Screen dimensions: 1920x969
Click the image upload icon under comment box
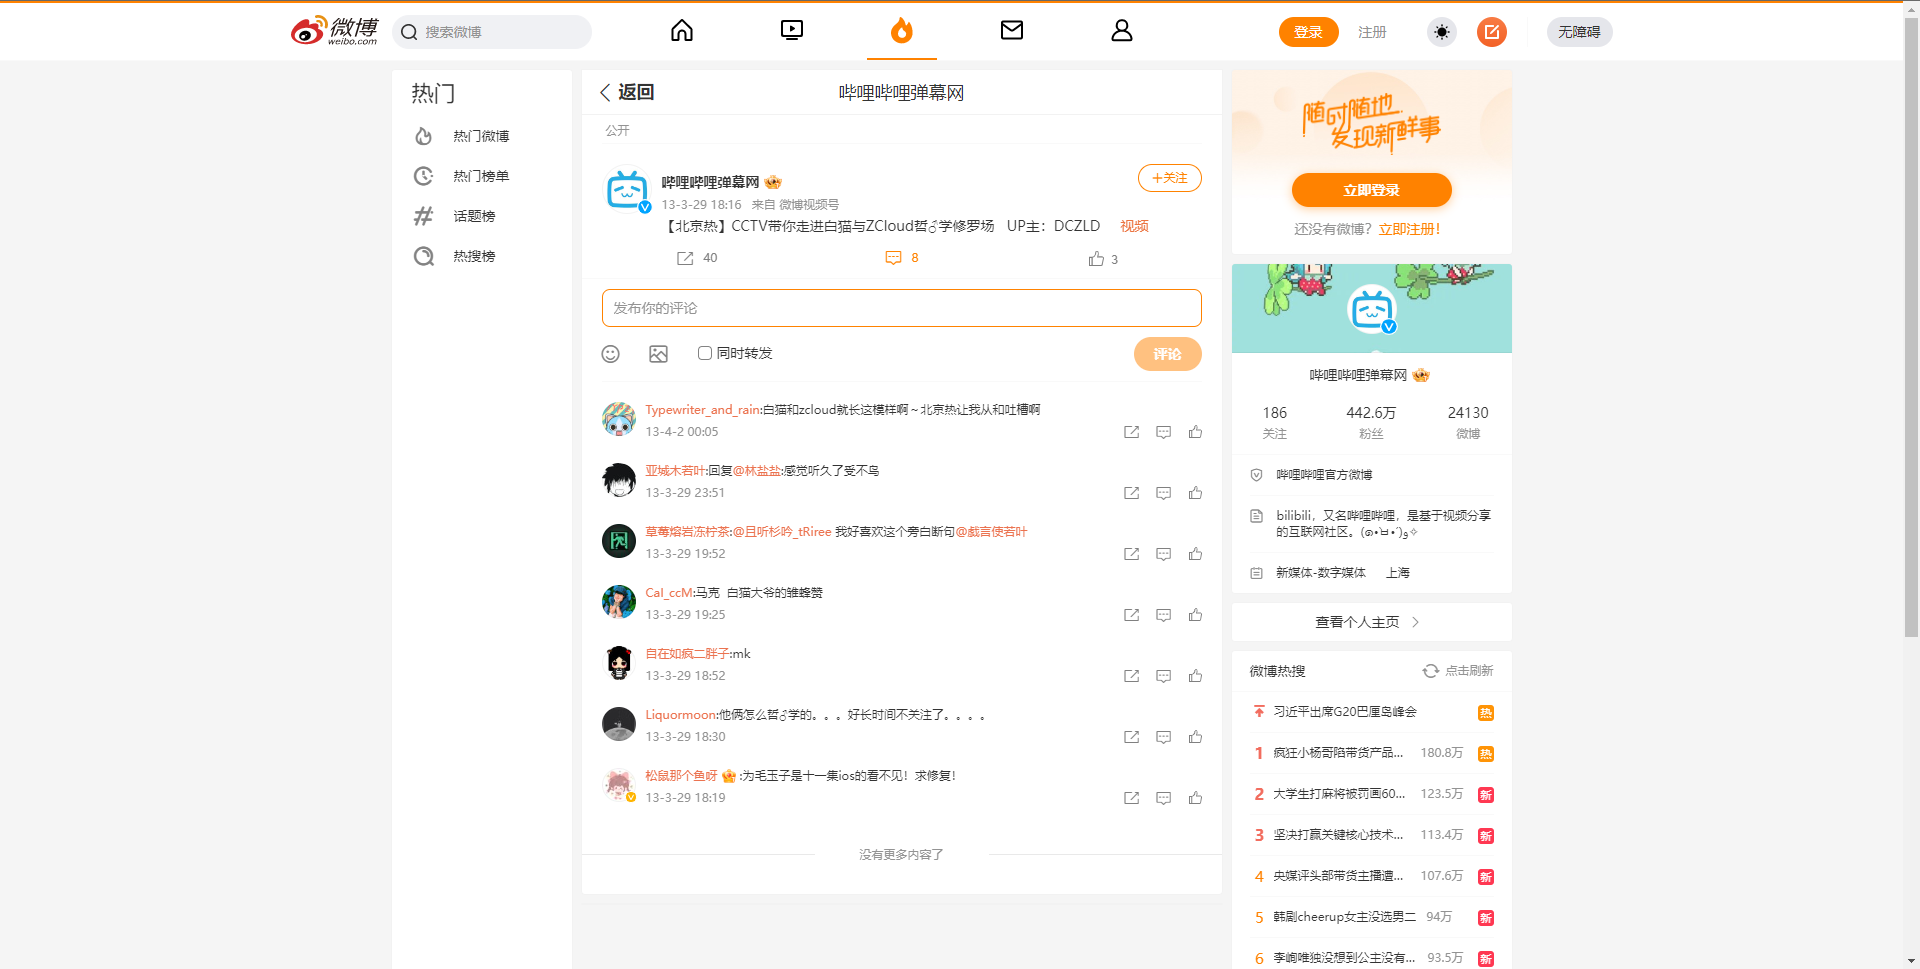click(x=658, y=354)
